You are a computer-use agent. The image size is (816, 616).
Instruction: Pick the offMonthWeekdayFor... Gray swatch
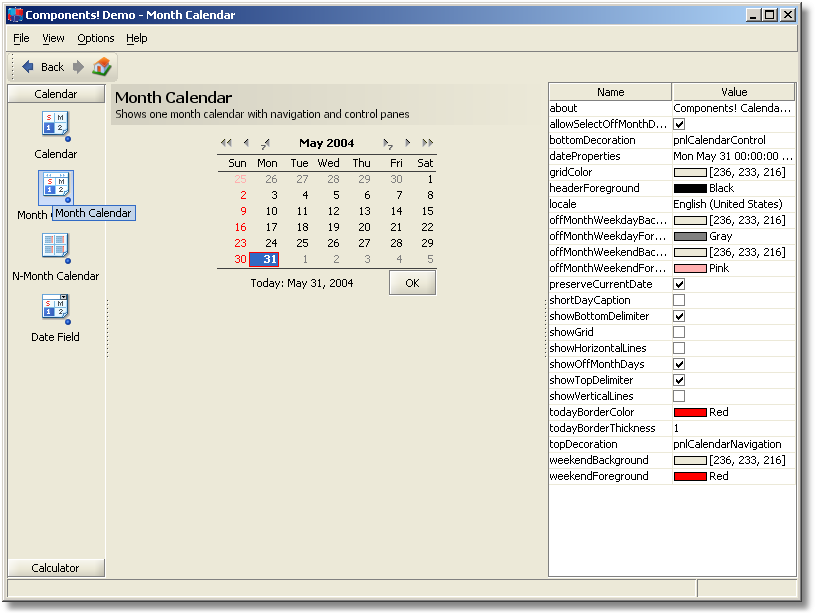(690, 236)
